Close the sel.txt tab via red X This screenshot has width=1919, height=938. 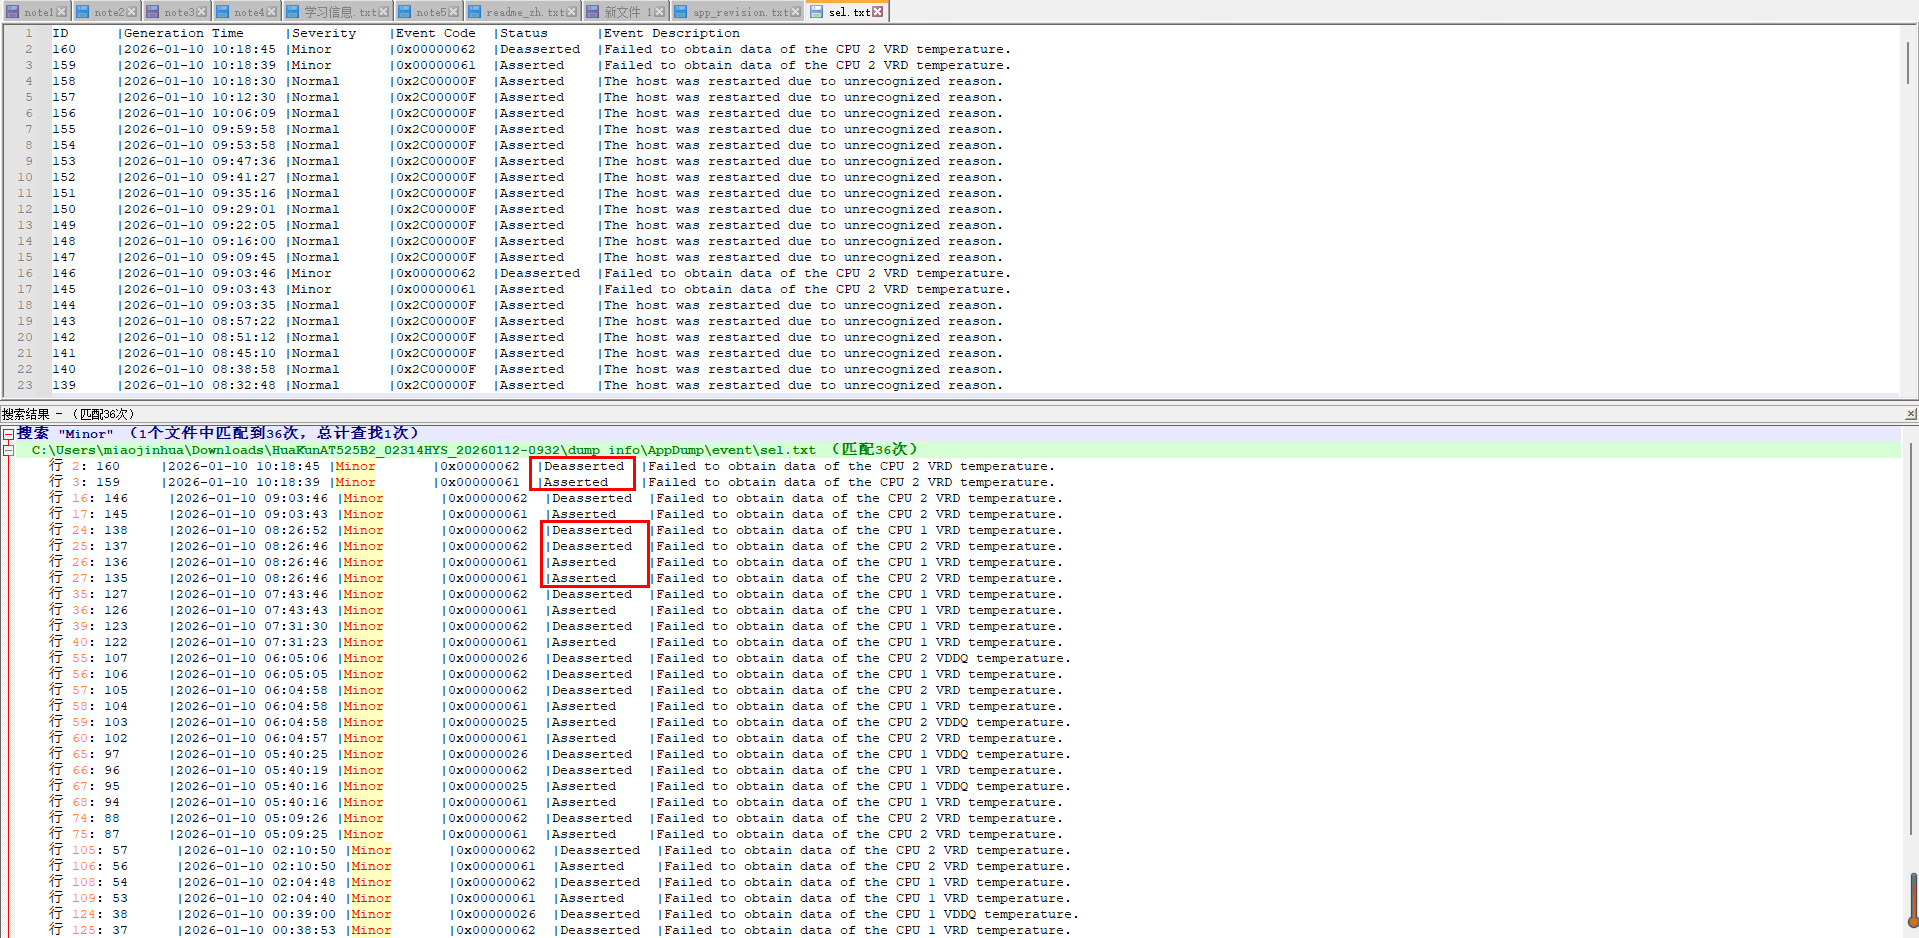[x=878, y=12]
